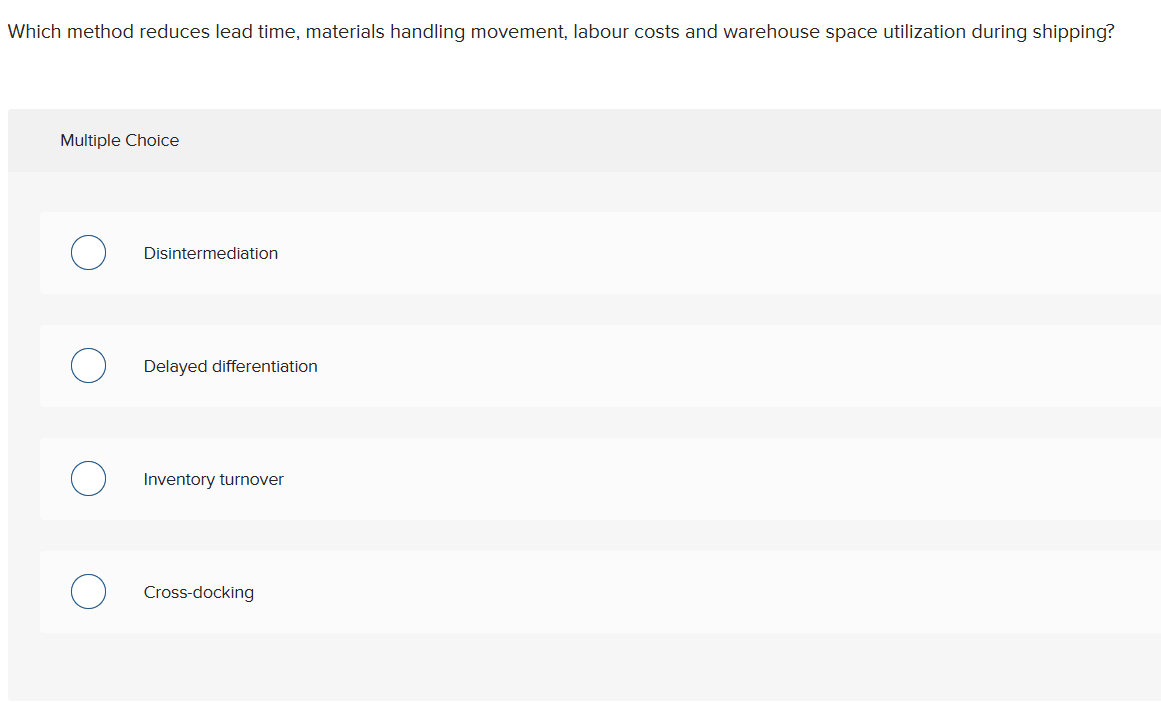The height and width of the screenshot is (703, 1161).
Task: Tick the selector beside Delayed differentiation
Action: (x=88, y=365)
